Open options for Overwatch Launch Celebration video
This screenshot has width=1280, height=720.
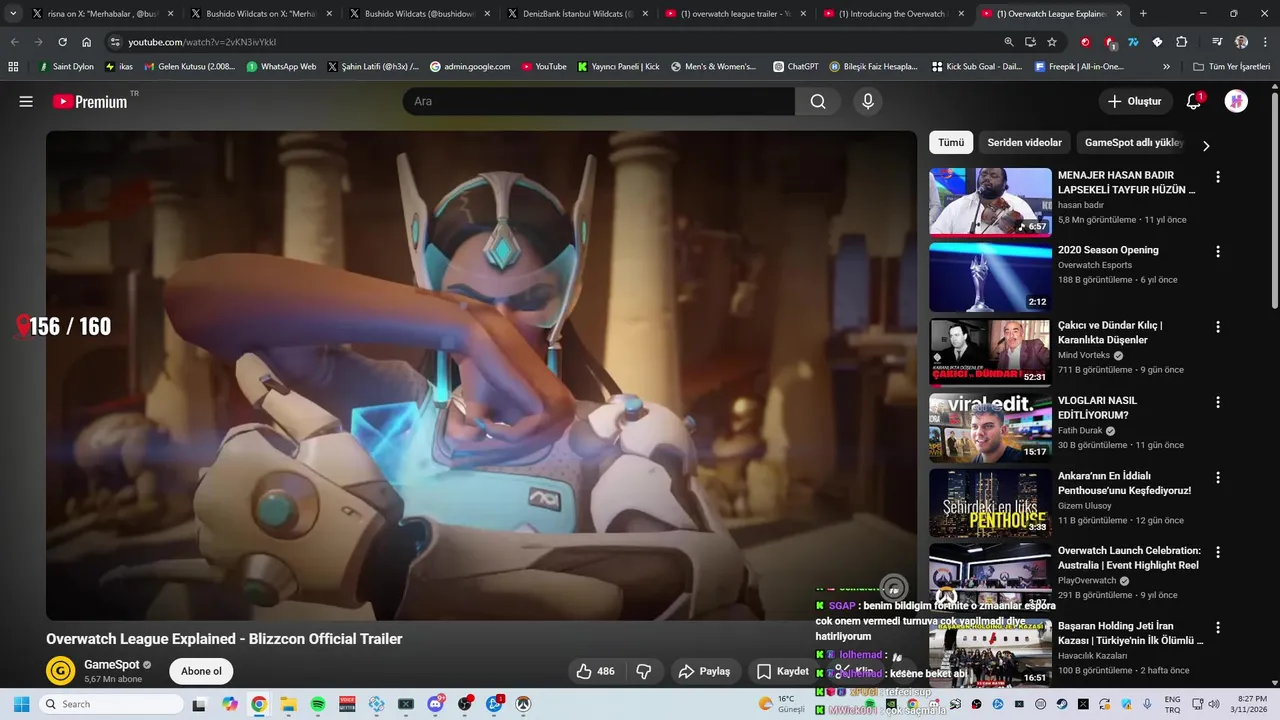pos(1218,552)
